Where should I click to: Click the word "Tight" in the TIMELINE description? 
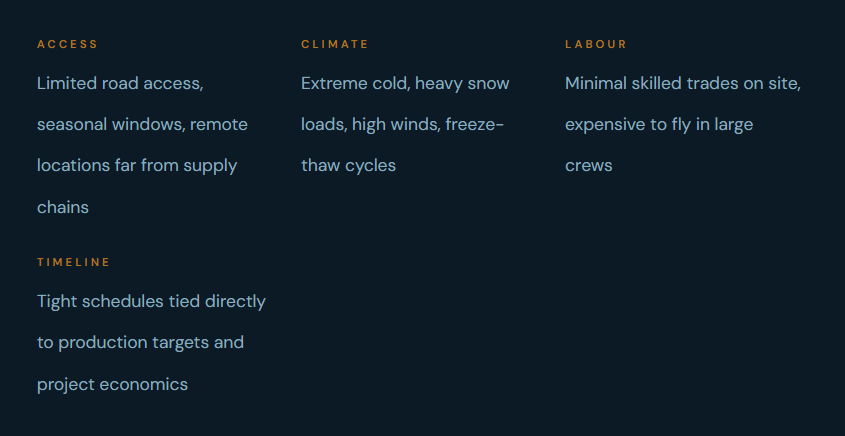(57, 301)
